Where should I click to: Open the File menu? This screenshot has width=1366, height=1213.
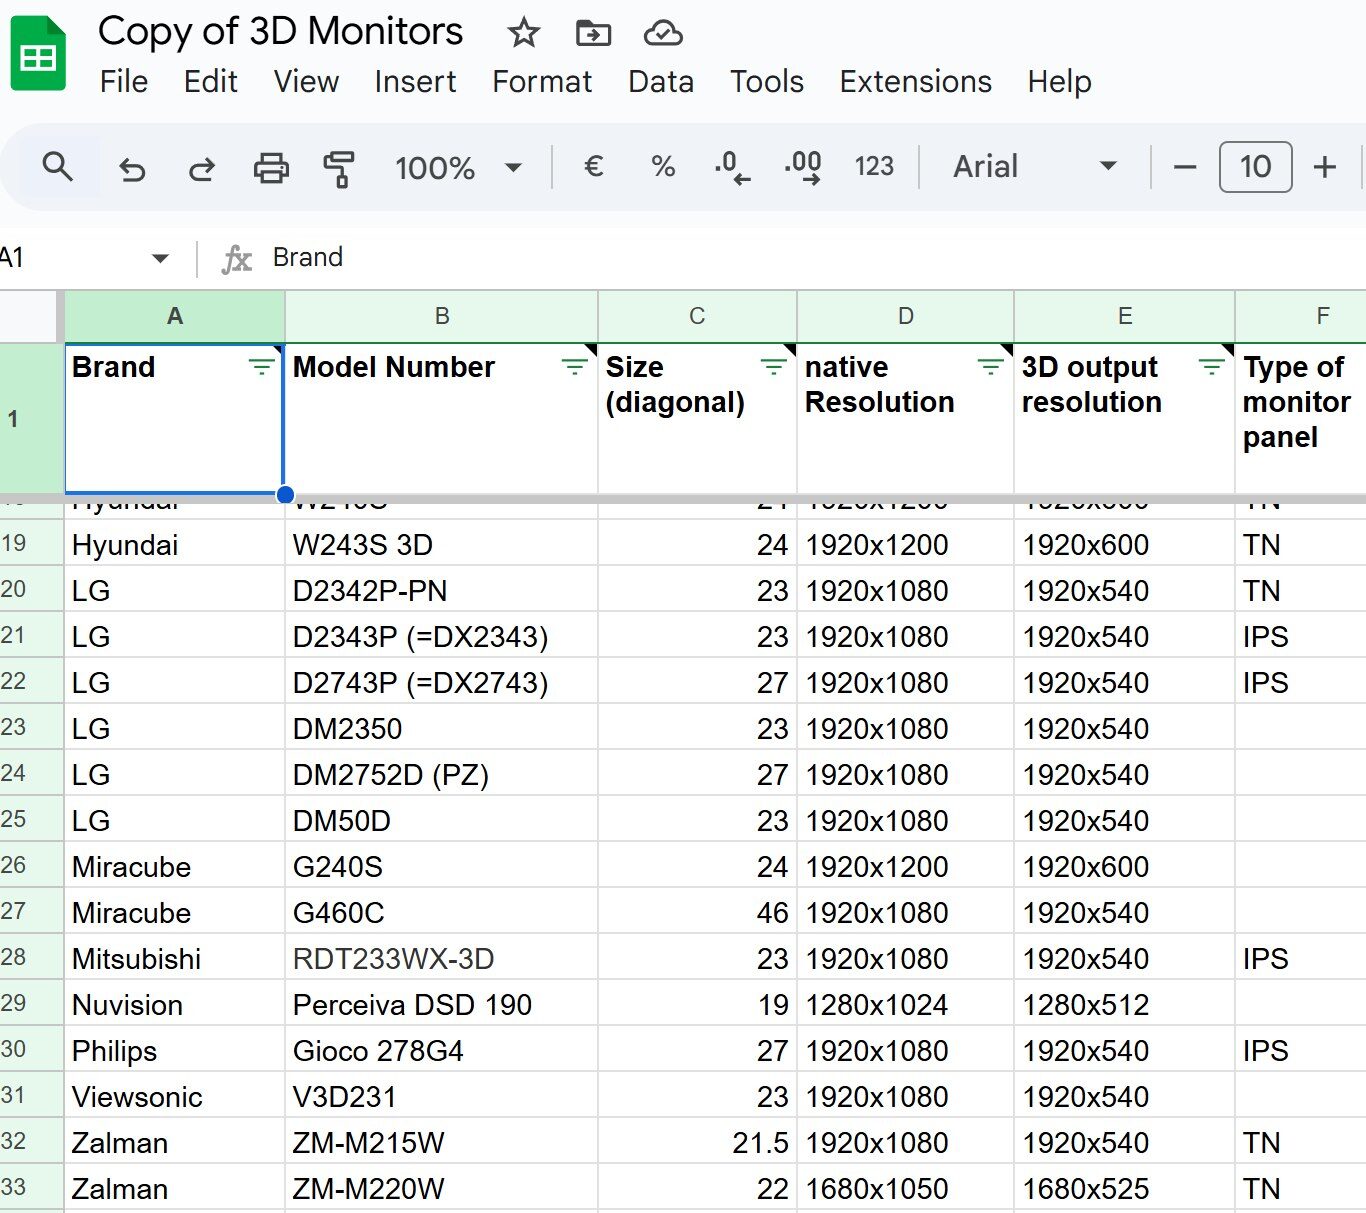pyautogui.click(x=124, y=82)
